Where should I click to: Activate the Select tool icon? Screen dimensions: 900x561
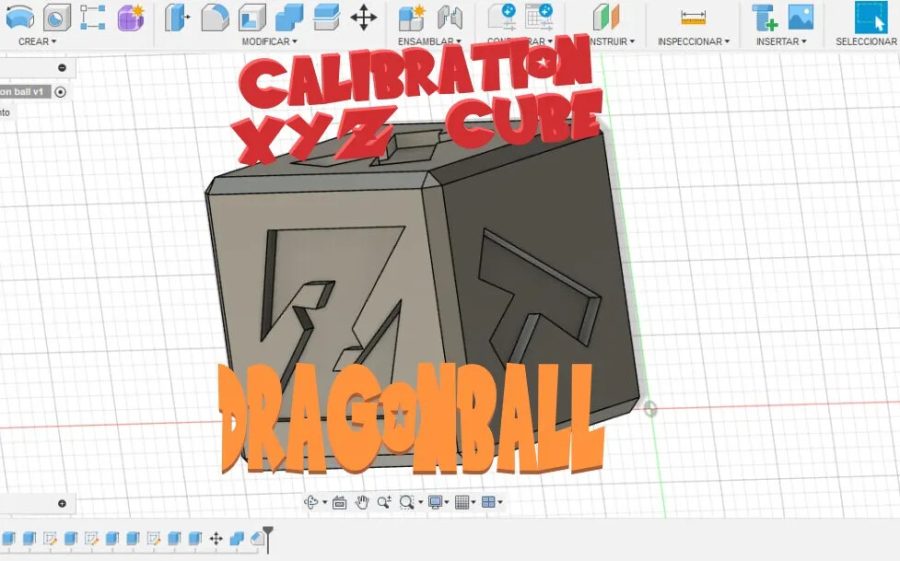point(871,17)
